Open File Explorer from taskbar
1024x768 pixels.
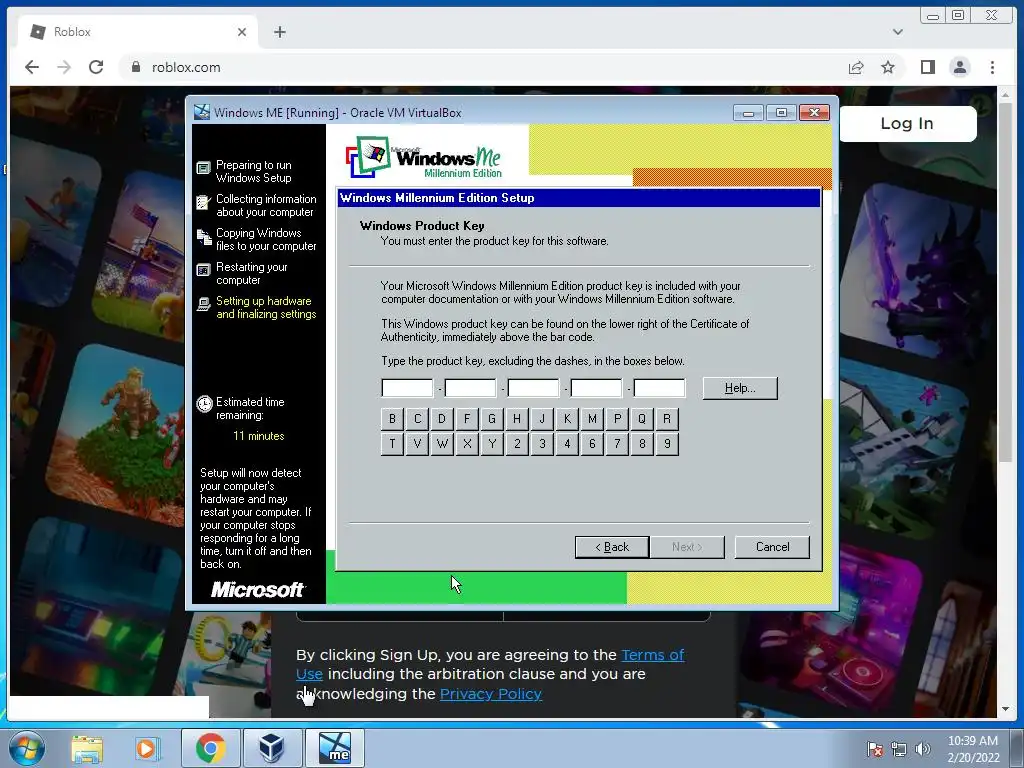pyautogui.click(x=87, y=748)
